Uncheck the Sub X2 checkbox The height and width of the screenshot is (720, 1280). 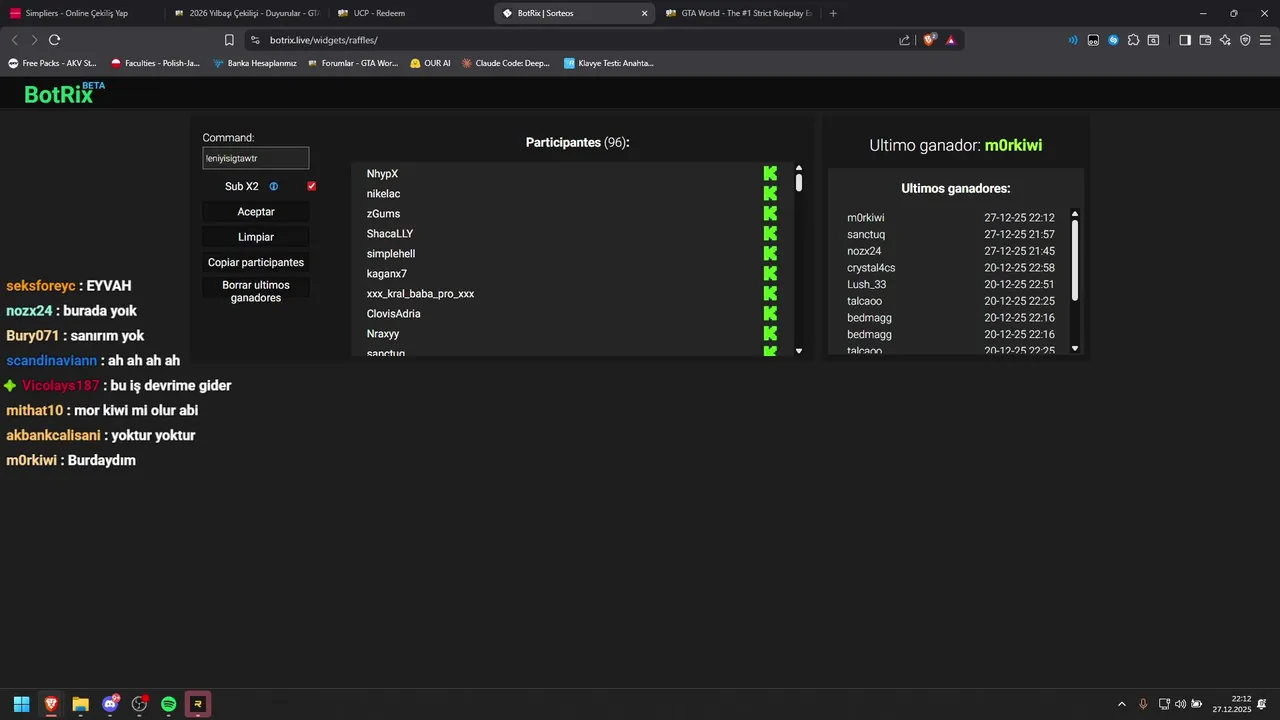pyautogui.click(x=312, y=187)
